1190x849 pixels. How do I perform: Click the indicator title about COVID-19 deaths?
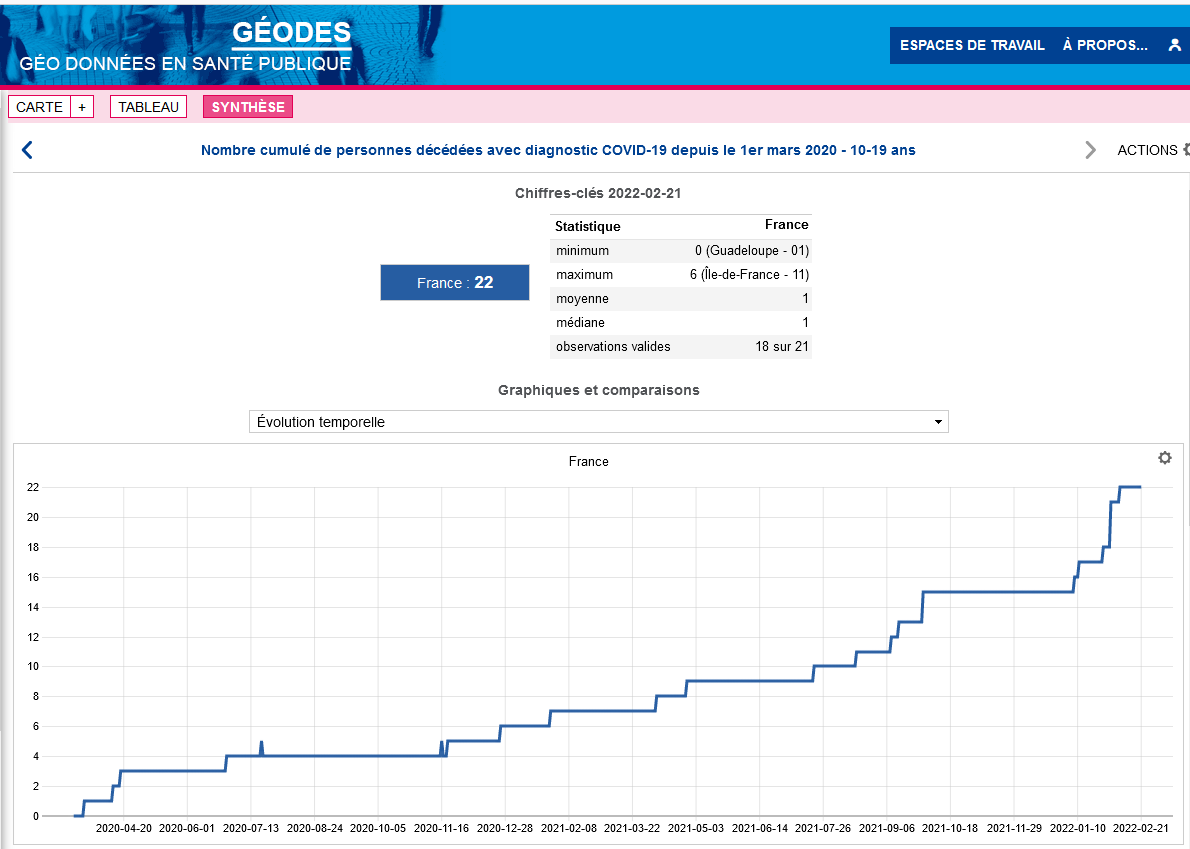[x=558, y=150]
